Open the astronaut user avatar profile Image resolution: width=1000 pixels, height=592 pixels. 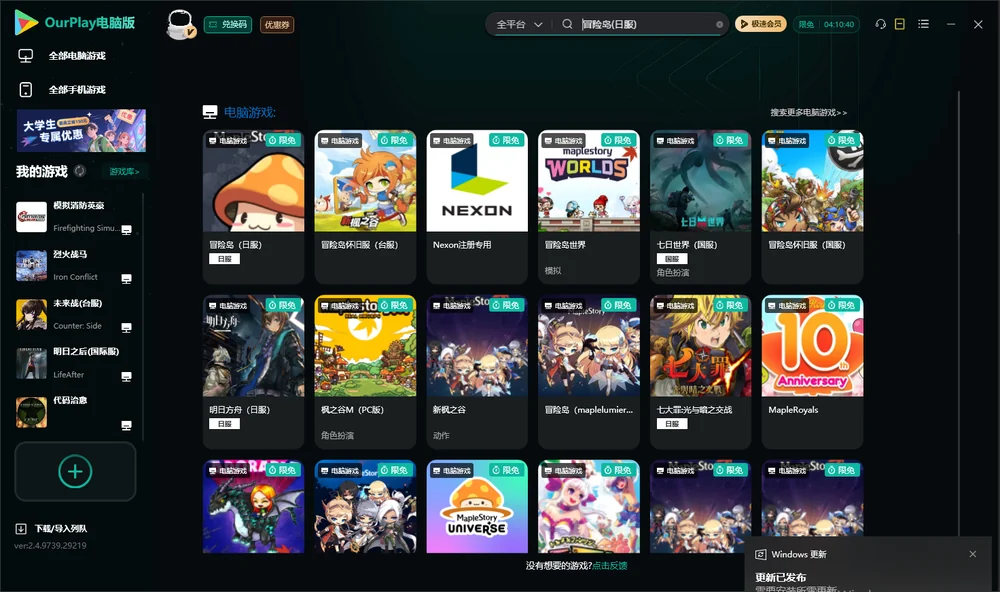click(180, 24)
